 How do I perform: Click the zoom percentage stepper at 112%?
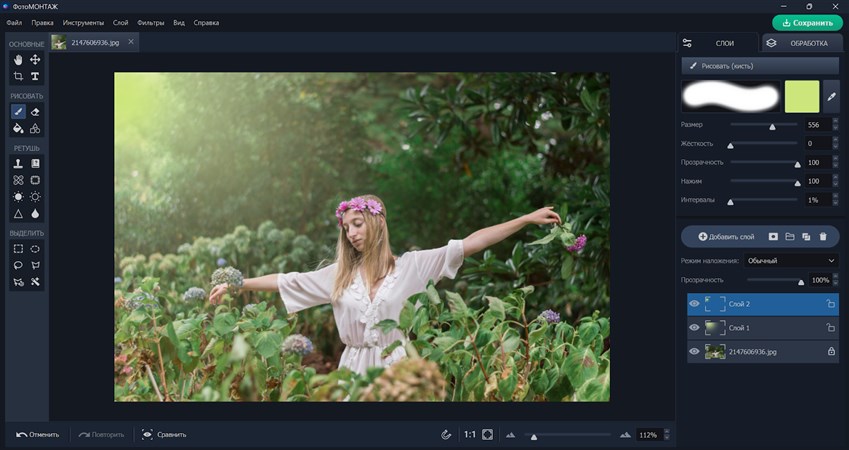tap(668, 435)
